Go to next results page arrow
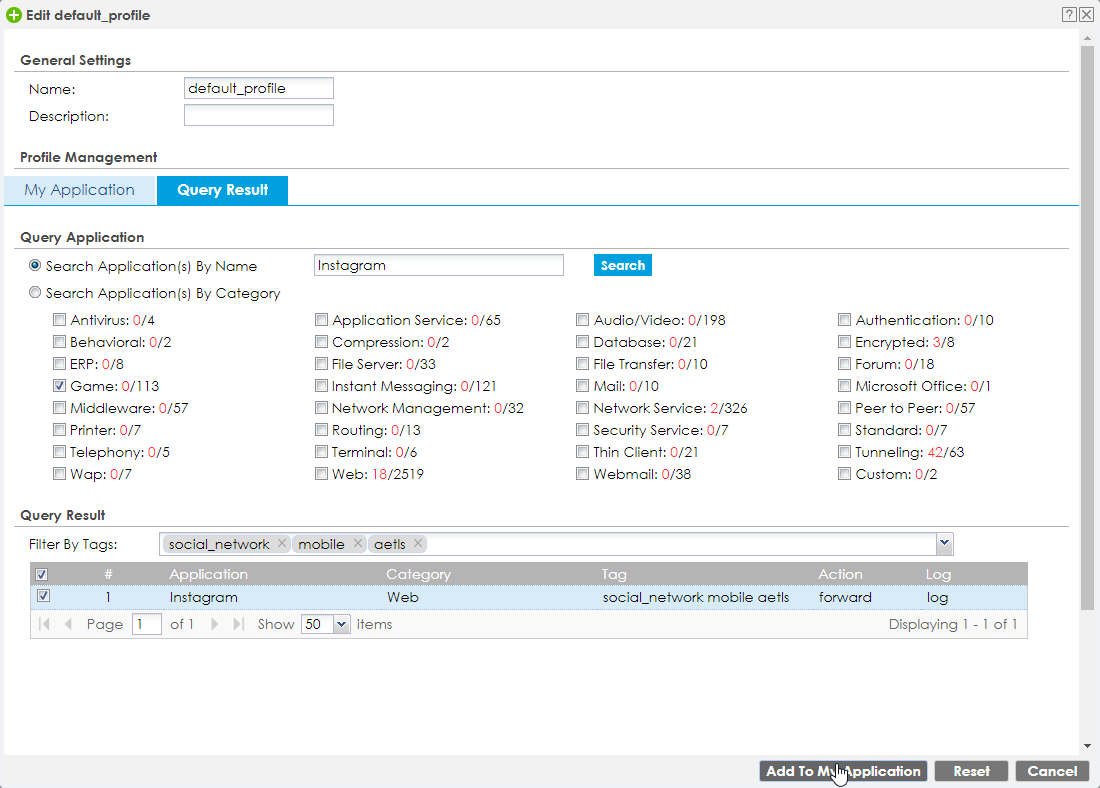 click(215, 624)
